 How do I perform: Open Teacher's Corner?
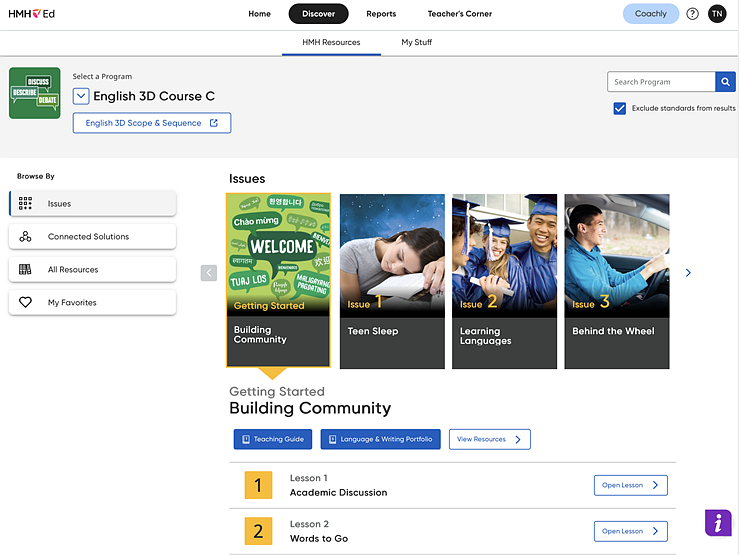click(460, 14)
